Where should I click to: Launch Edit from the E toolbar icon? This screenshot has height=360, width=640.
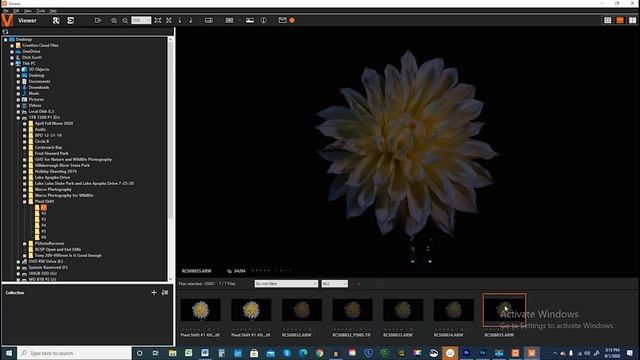[x=70, y=20]
